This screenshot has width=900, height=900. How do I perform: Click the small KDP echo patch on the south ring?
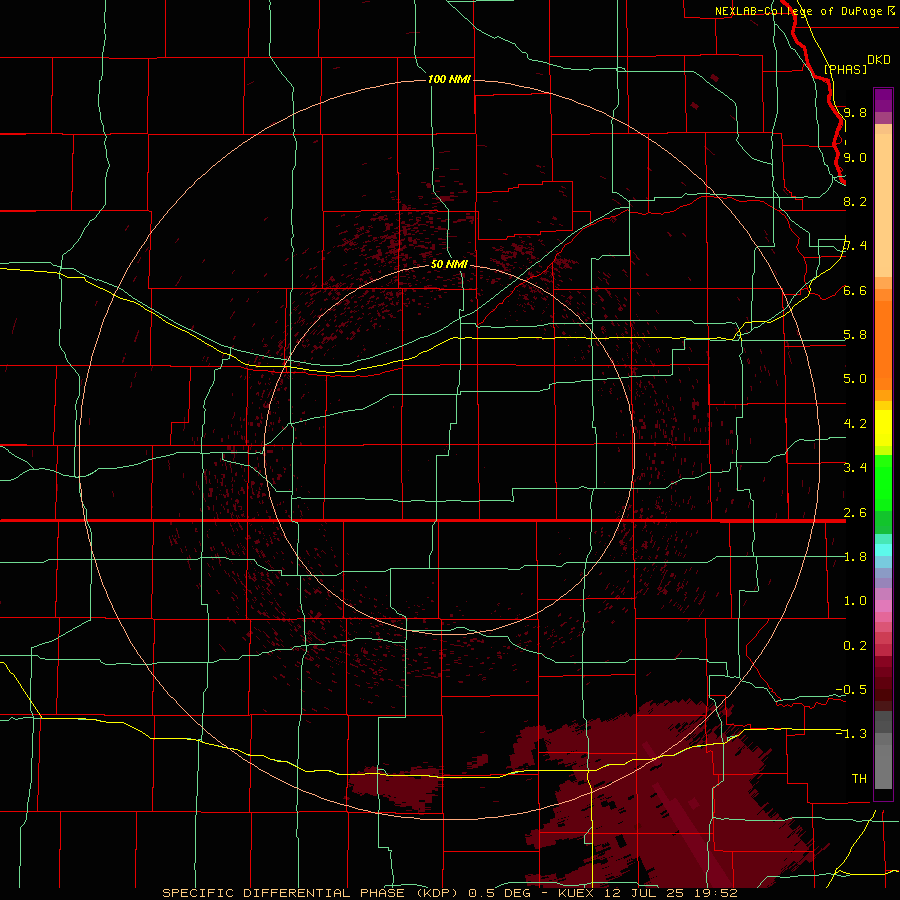pyautogui.click(x=393, y=788)
